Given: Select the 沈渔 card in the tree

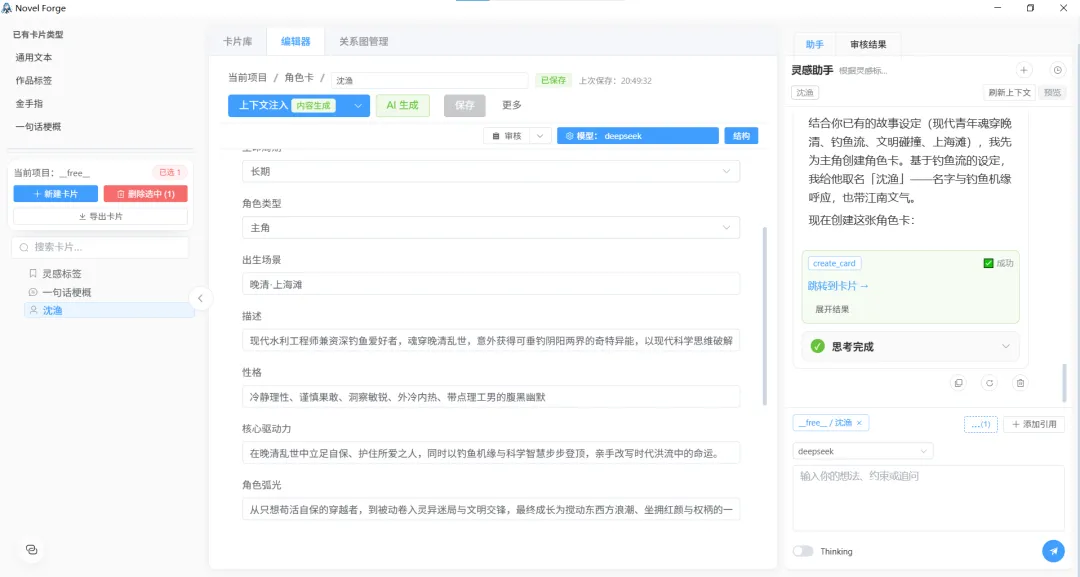Looking at the screenshot, I should (109, 310).
